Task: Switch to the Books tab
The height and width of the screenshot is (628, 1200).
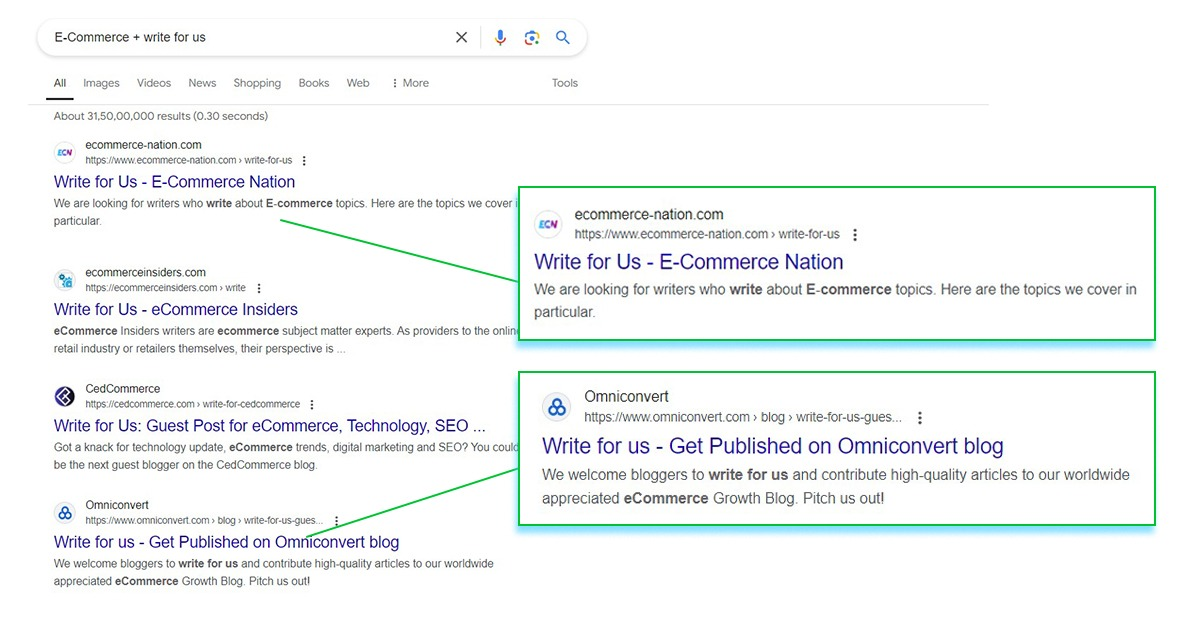Action: 314,83
